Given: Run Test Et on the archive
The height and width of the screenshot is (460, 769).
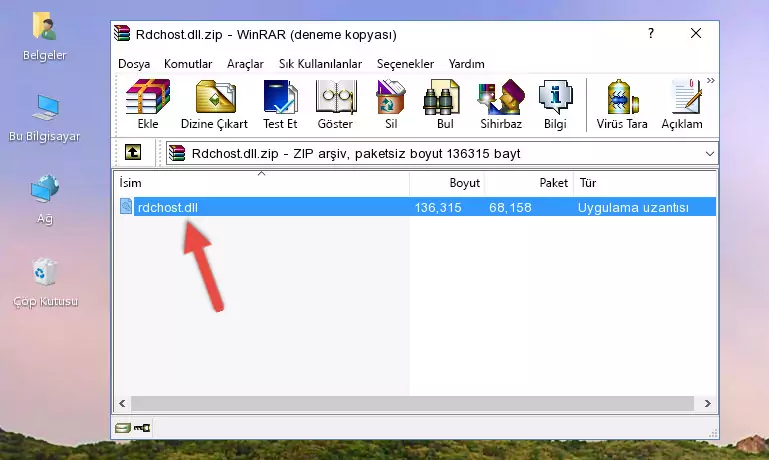Looking at the screenshot, I should point(280,104).
